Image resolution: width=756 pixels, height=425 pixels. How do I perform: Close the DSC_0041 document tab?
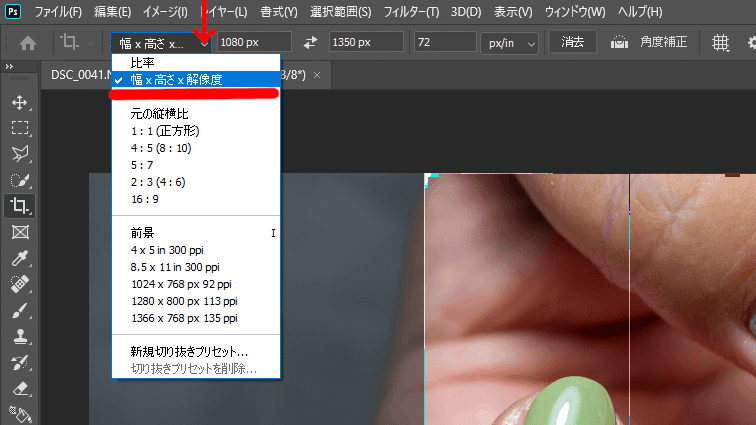tap(317, 75)
